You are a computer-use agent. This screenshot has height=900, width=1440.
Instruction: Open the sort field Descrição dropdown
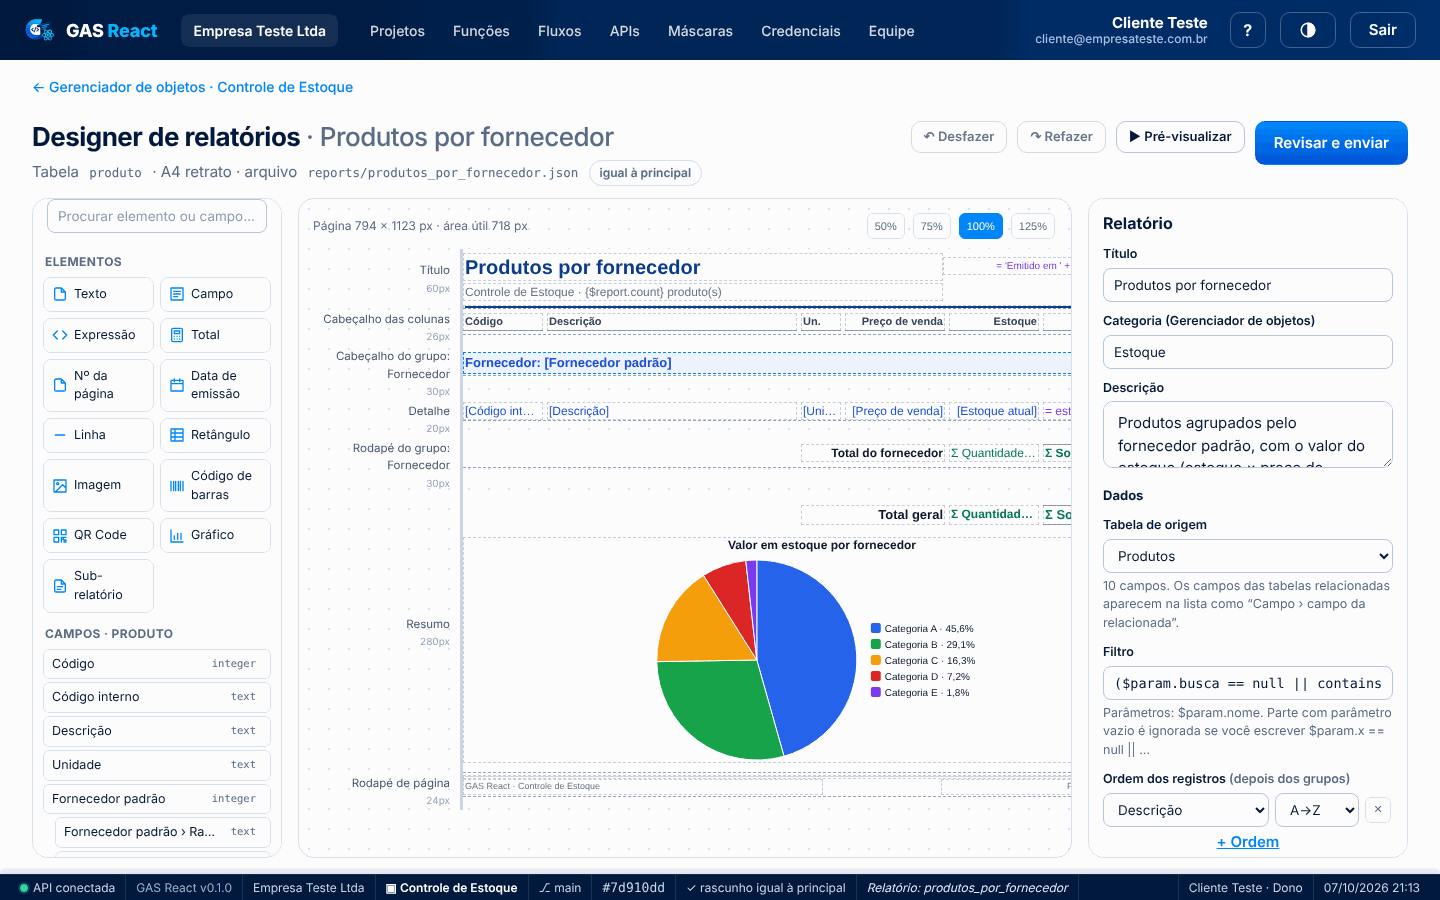(1186, 810)
